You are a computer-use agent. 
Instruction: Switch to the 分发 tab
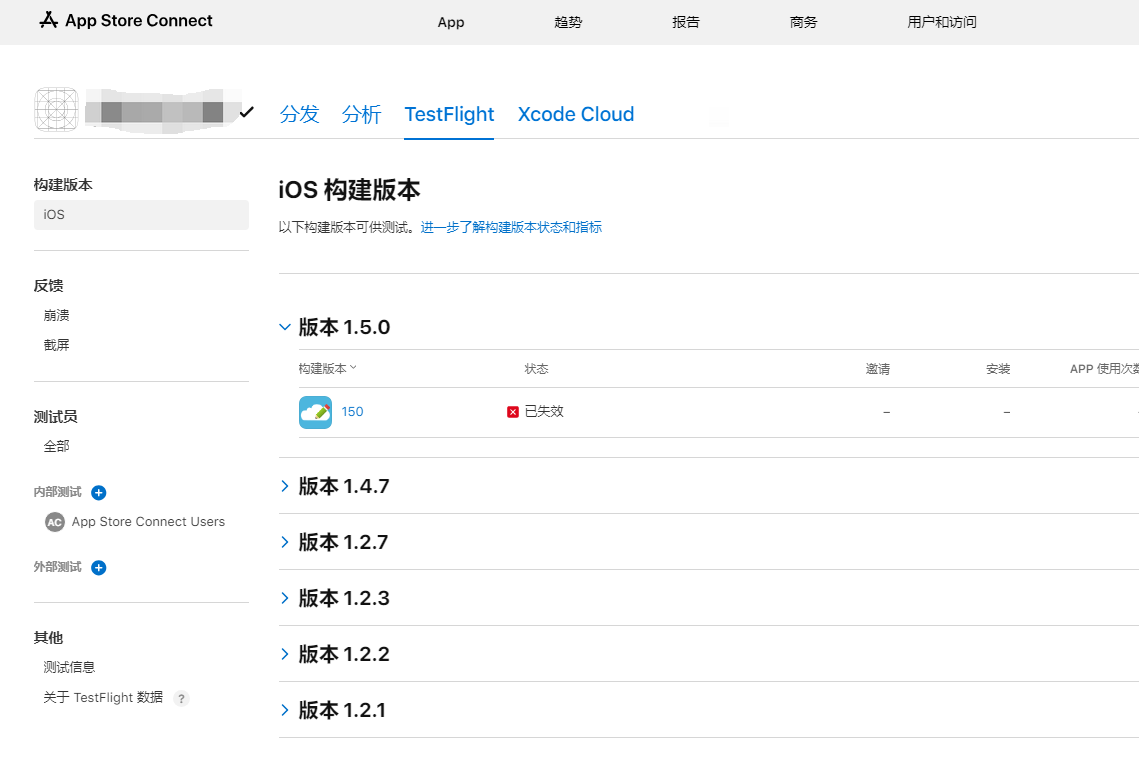tap(299, 114)
